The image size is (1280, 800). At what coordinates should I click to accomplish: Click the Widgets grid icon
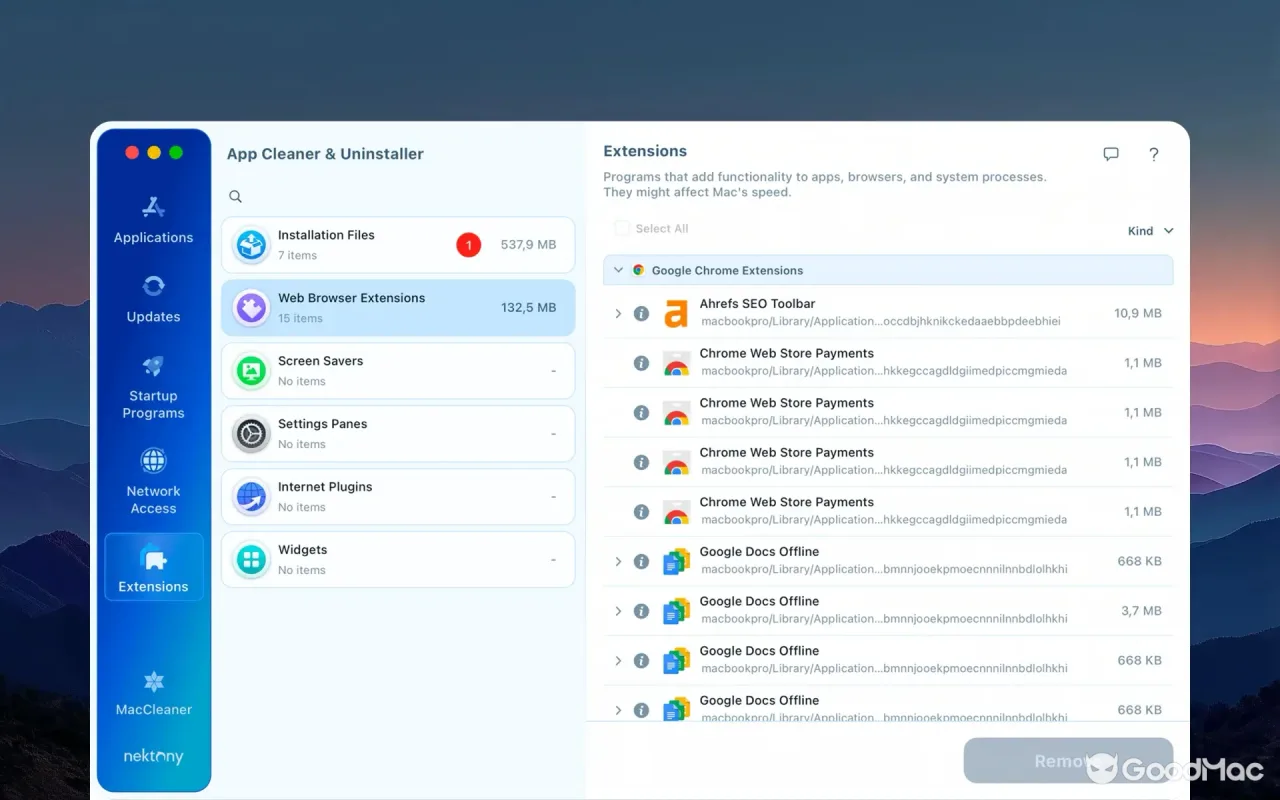pos(251,560)
